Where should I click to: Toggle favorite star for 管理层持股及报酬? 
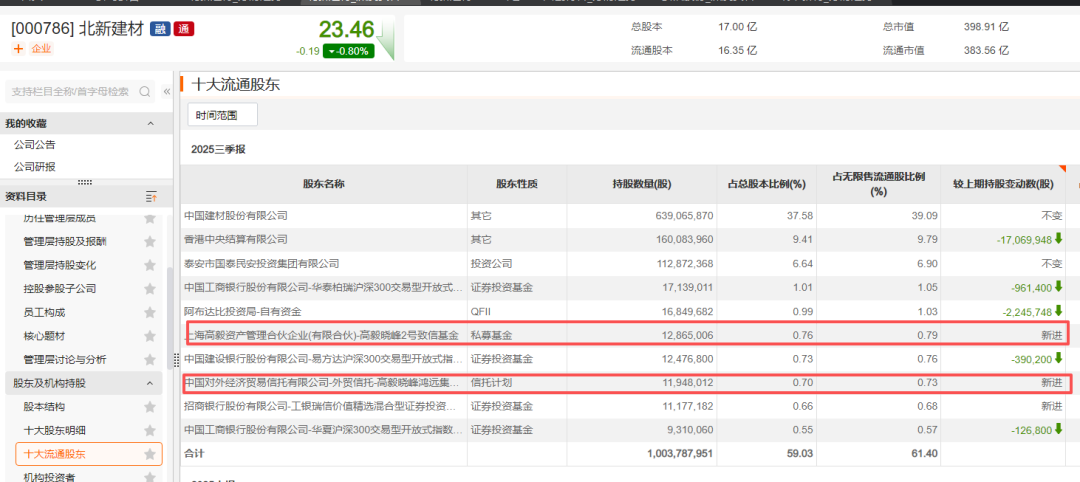(x=150, y=242)
